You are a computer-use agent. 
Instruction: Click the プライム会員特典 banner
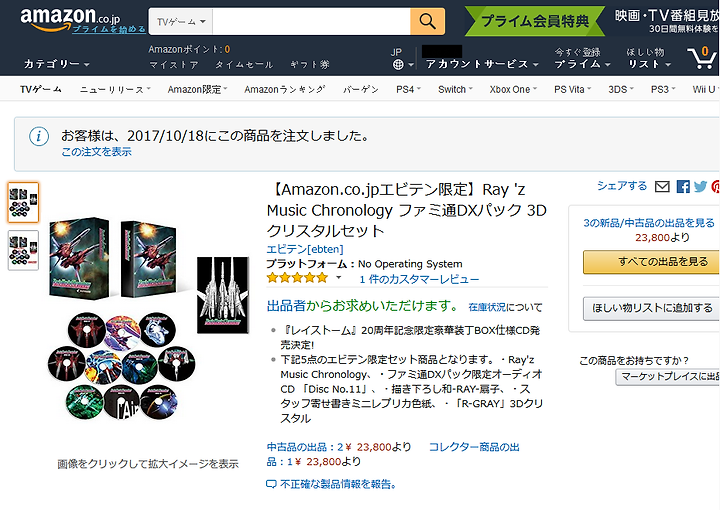(535, 21)
